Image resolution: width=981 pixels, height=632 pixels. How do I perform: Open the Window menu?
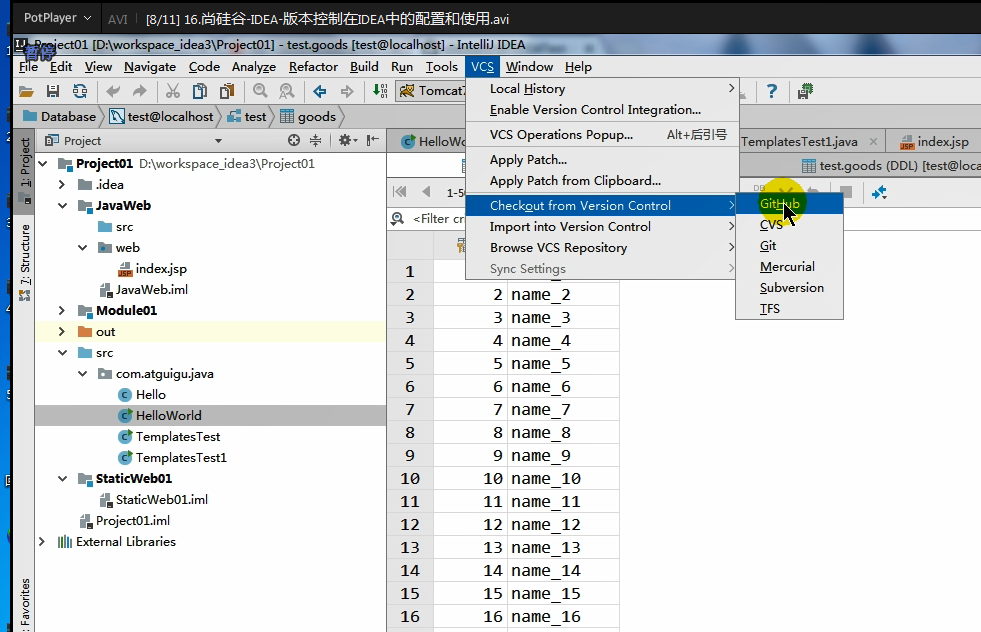point(529,67)
